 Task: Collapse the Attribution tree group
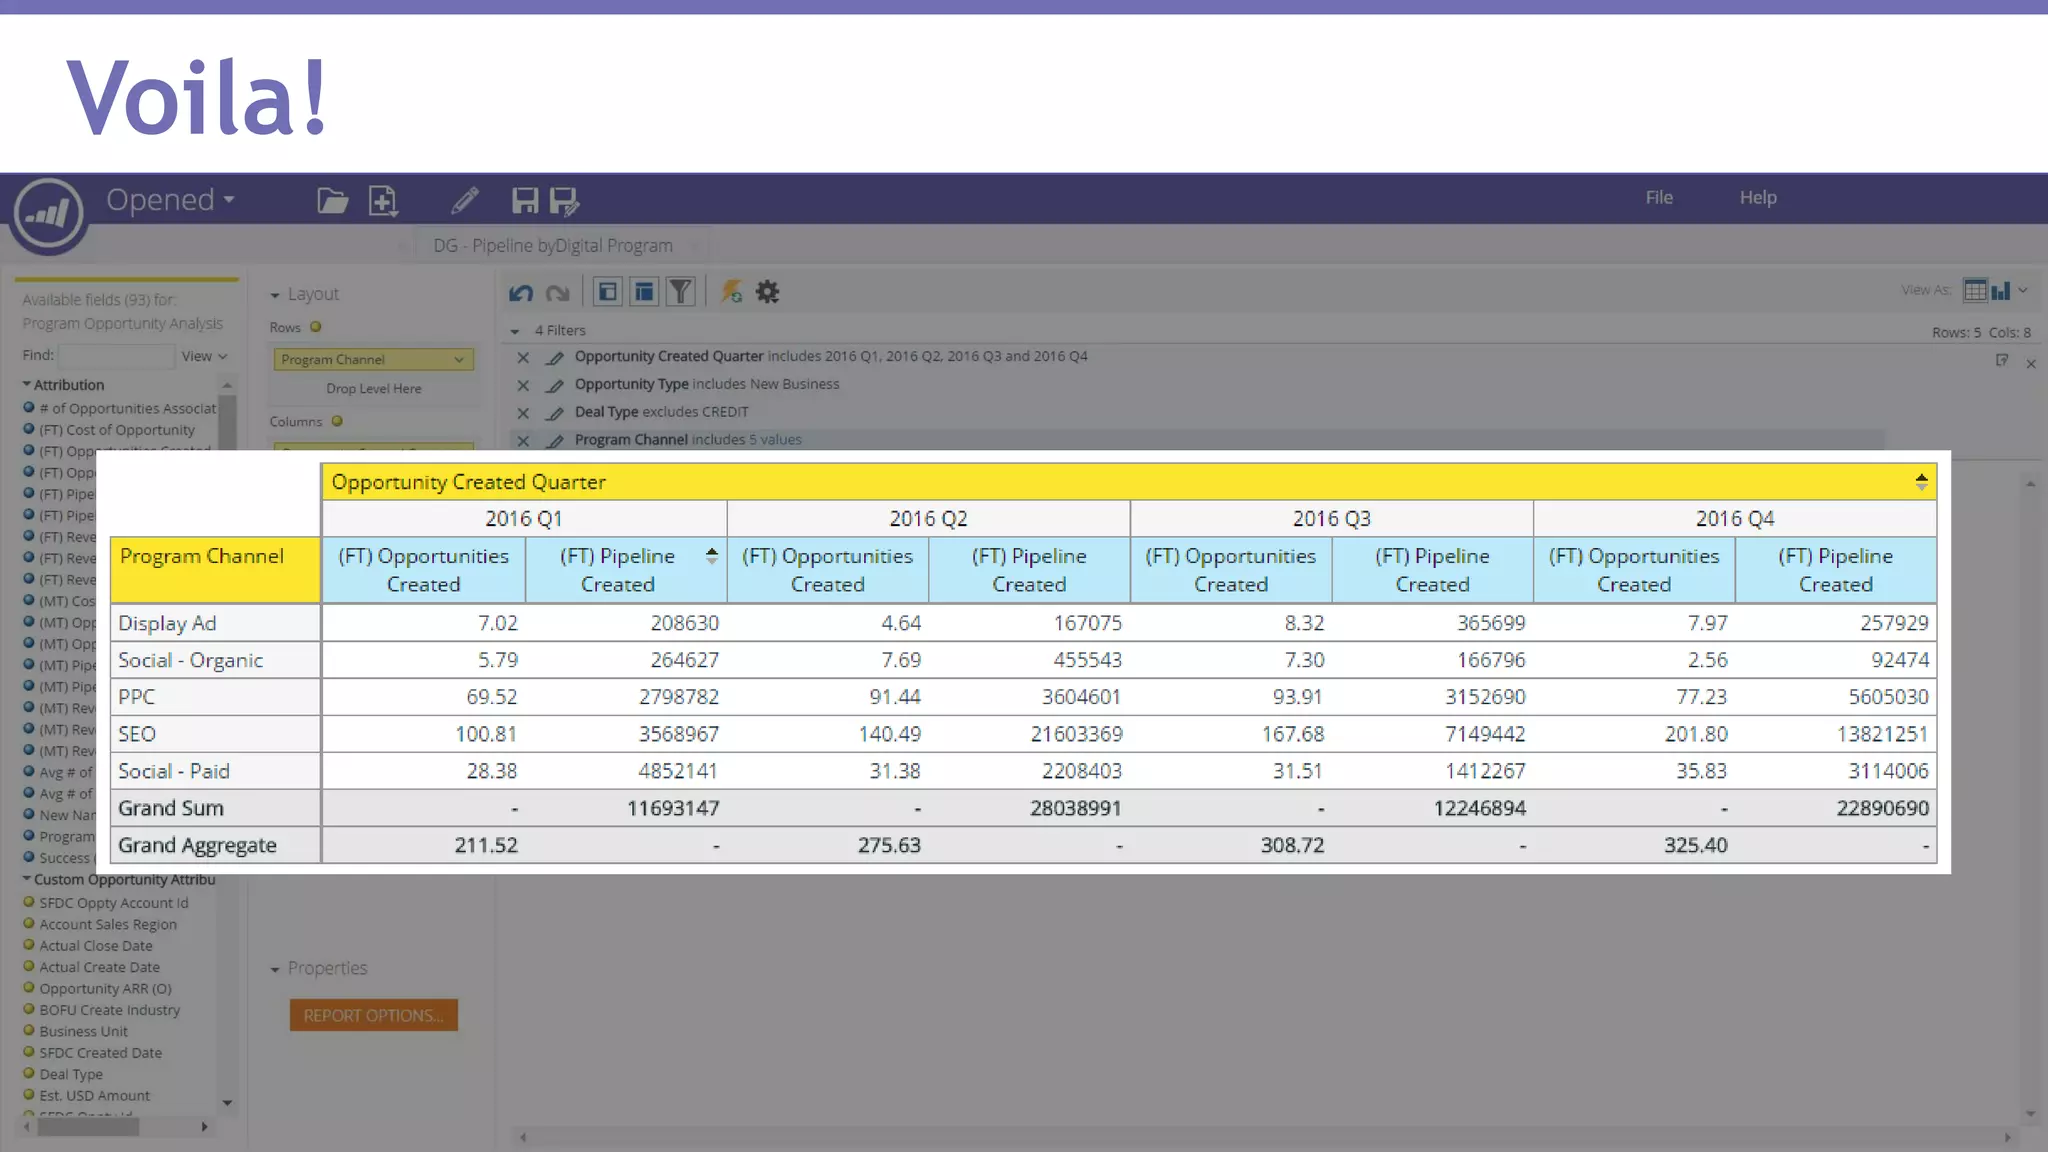tap(27, 385)
